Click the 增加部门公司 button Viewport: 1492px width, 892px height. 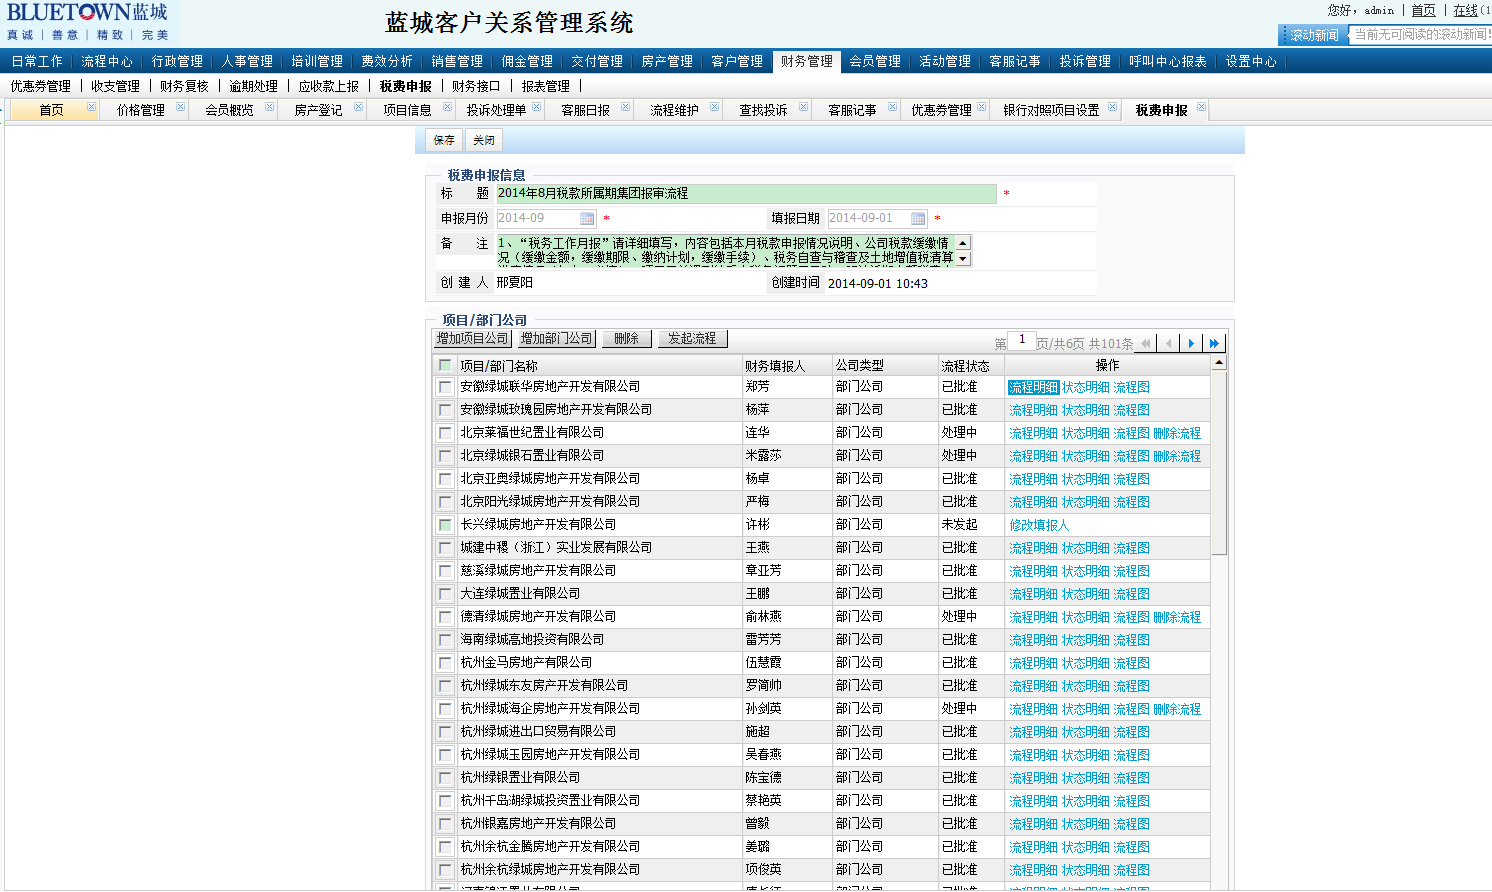pos(557,339)
